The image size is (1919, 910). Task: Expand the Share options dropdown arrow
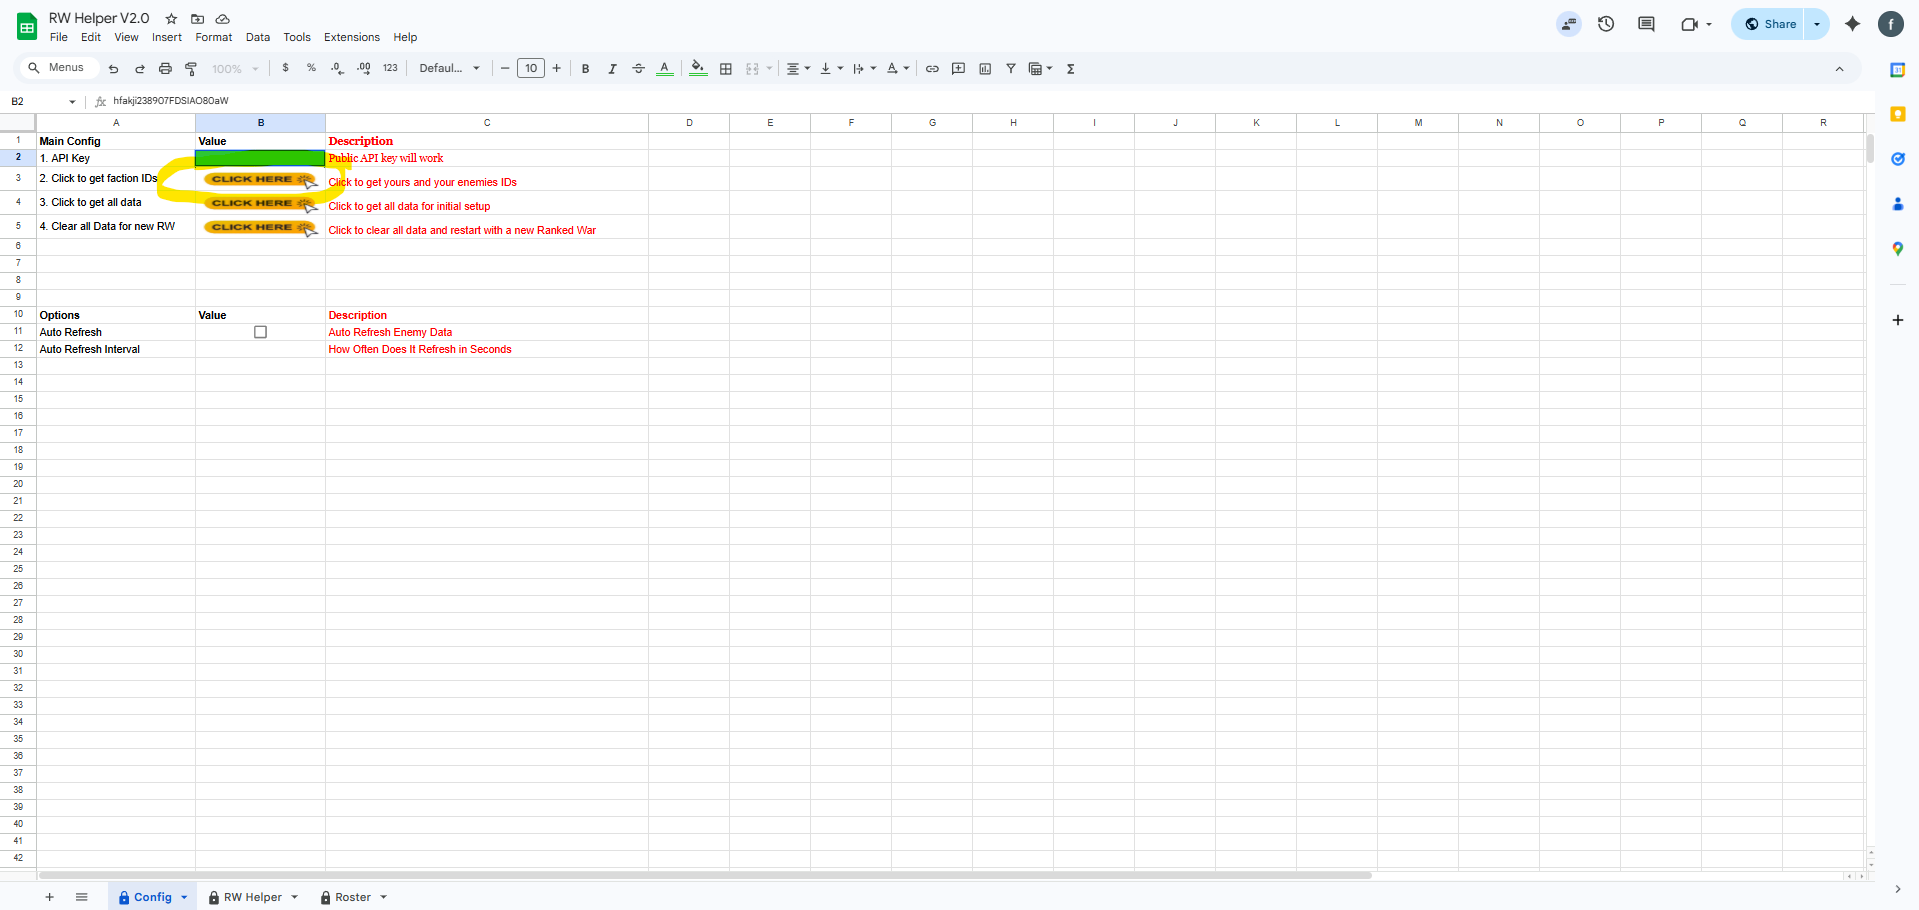[x=1817, y=24]
